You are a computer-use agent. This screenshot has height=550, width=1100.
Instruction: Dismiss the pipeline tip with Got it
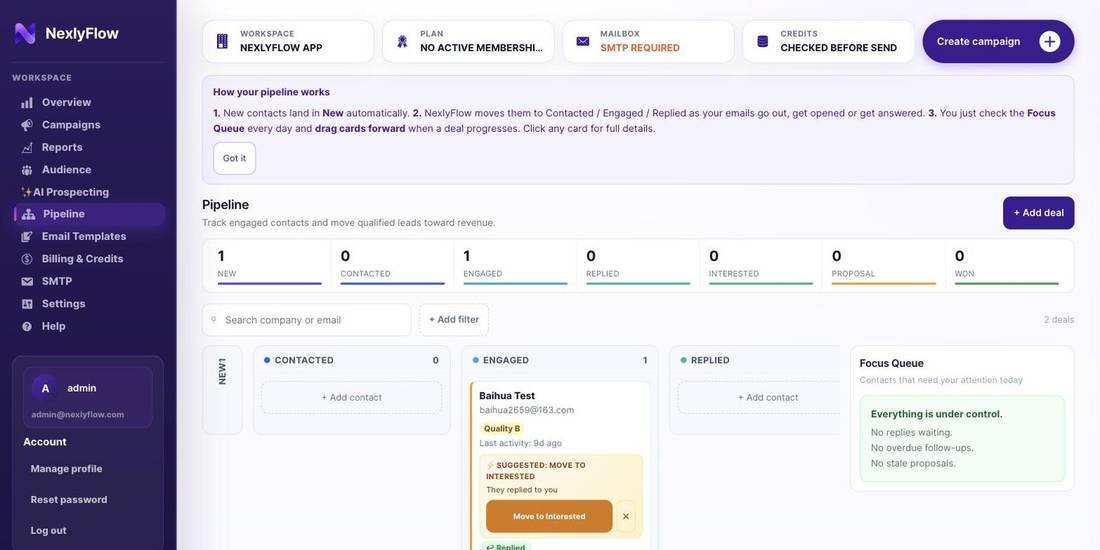[234, 159]
